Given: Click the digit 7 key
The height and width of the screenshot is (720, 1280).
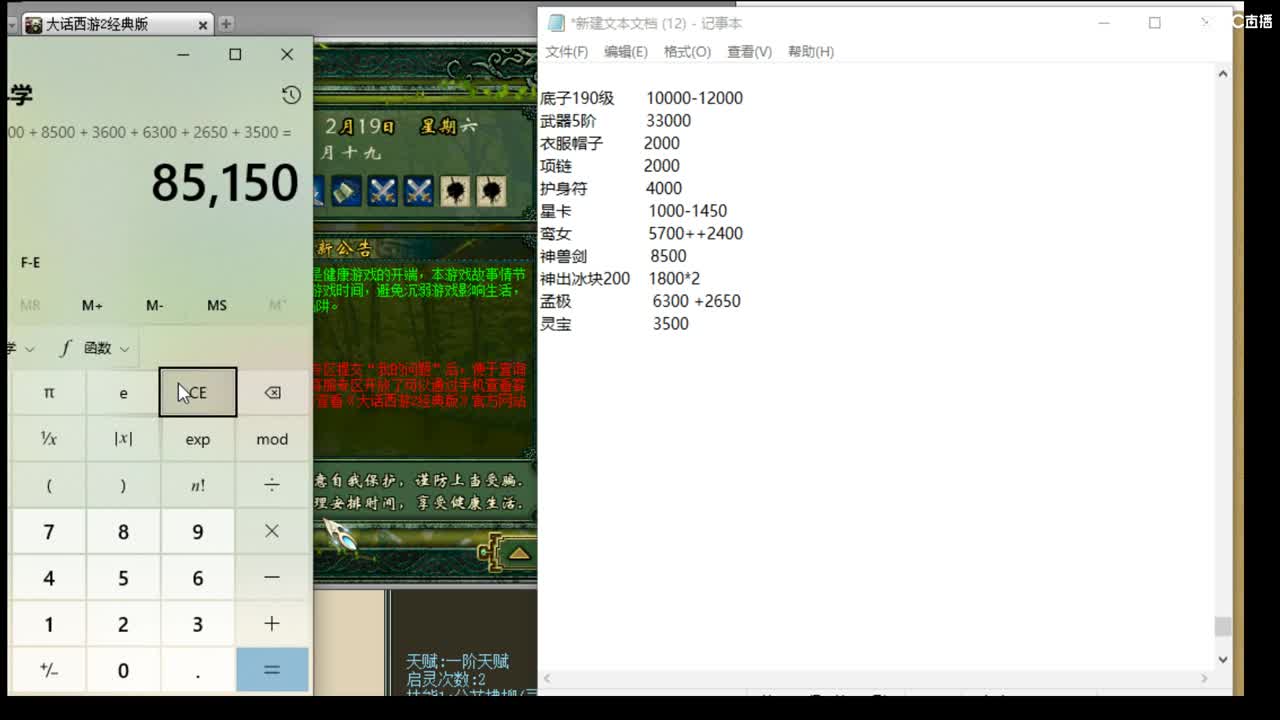Looking at the screenshot, I should click(x=49, y=531).
